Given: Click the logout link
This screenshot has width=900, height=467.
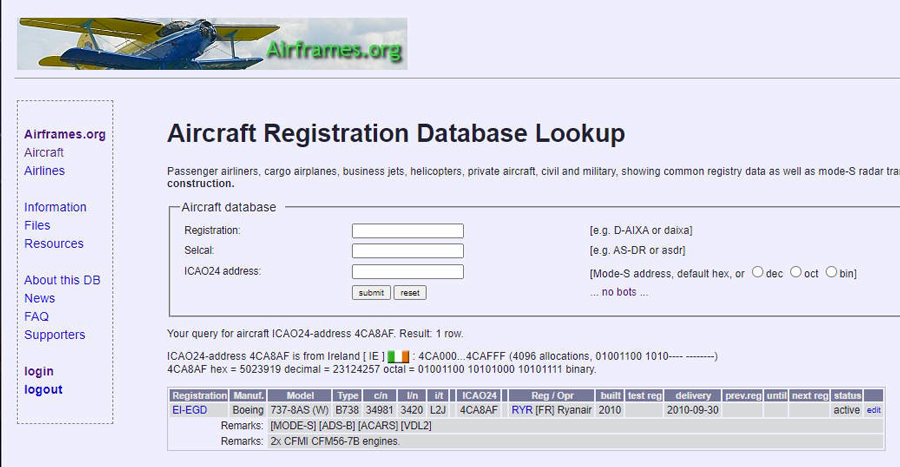Looking at the screenshot, I should [43, 390].
